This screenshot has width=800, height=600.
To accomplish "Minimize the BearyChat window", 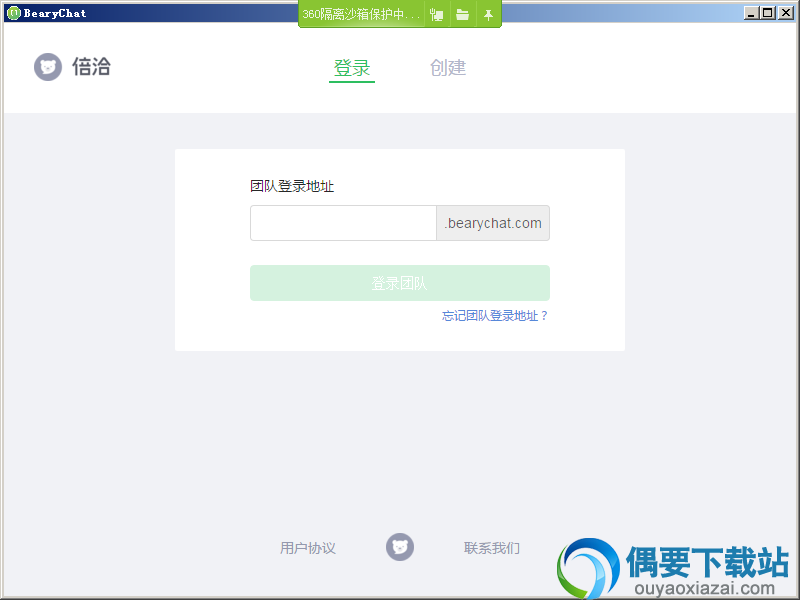I will click(x=751, y=13).
